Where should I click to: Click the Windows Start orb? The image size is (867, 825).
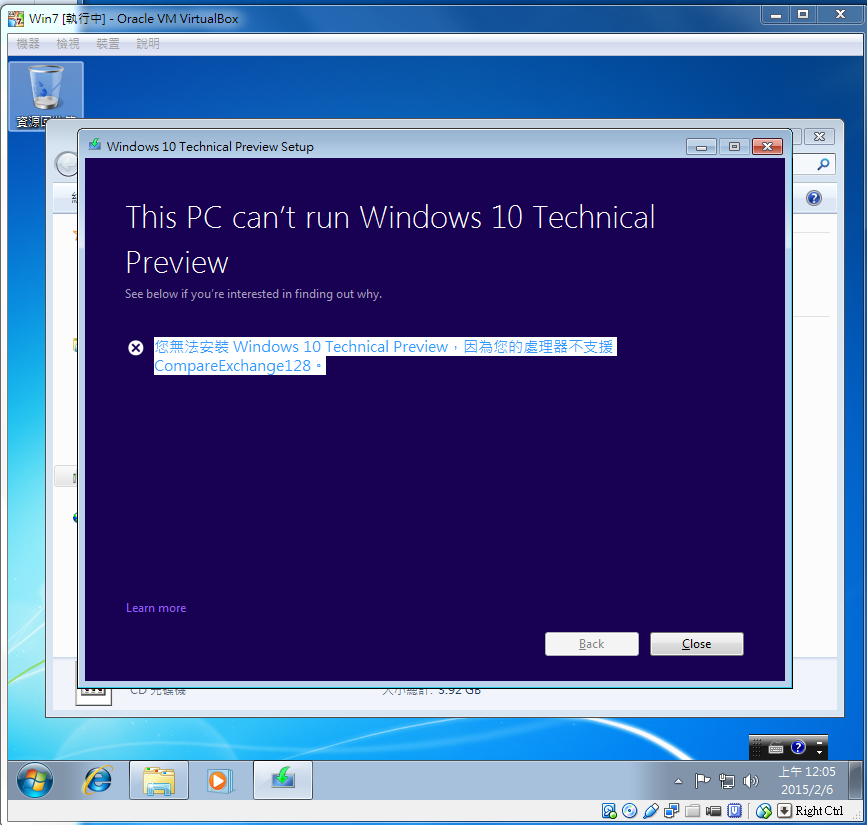35,780
